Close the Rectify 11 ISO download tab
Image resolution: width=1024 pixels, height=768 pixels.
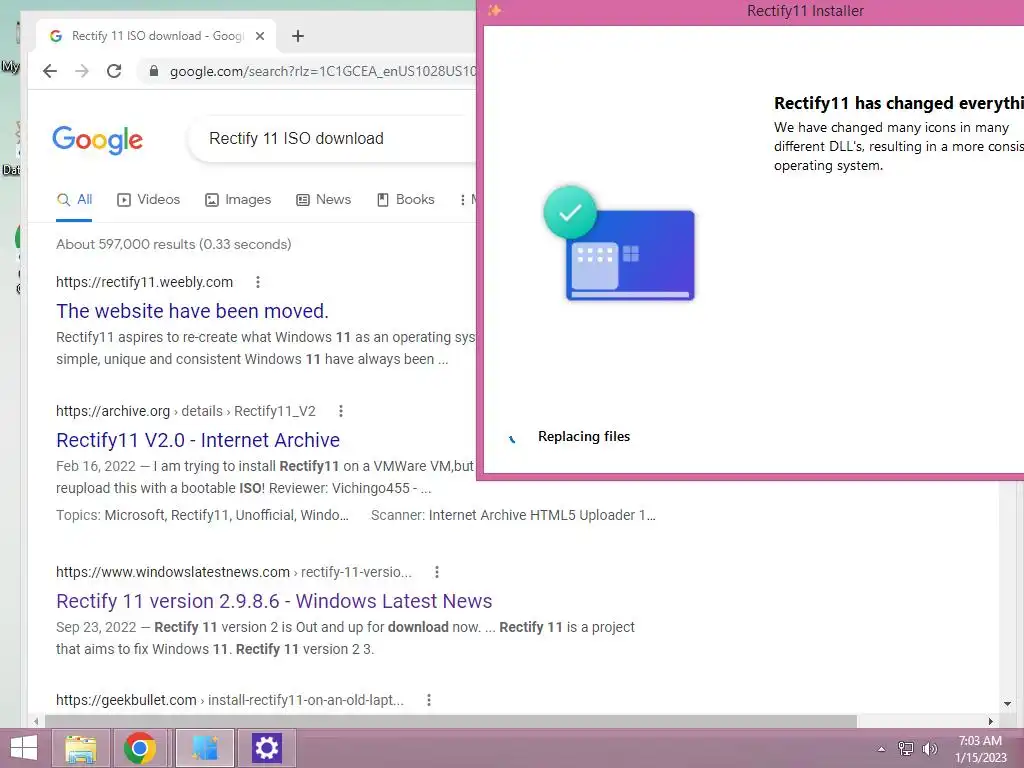tap(260, 36)
